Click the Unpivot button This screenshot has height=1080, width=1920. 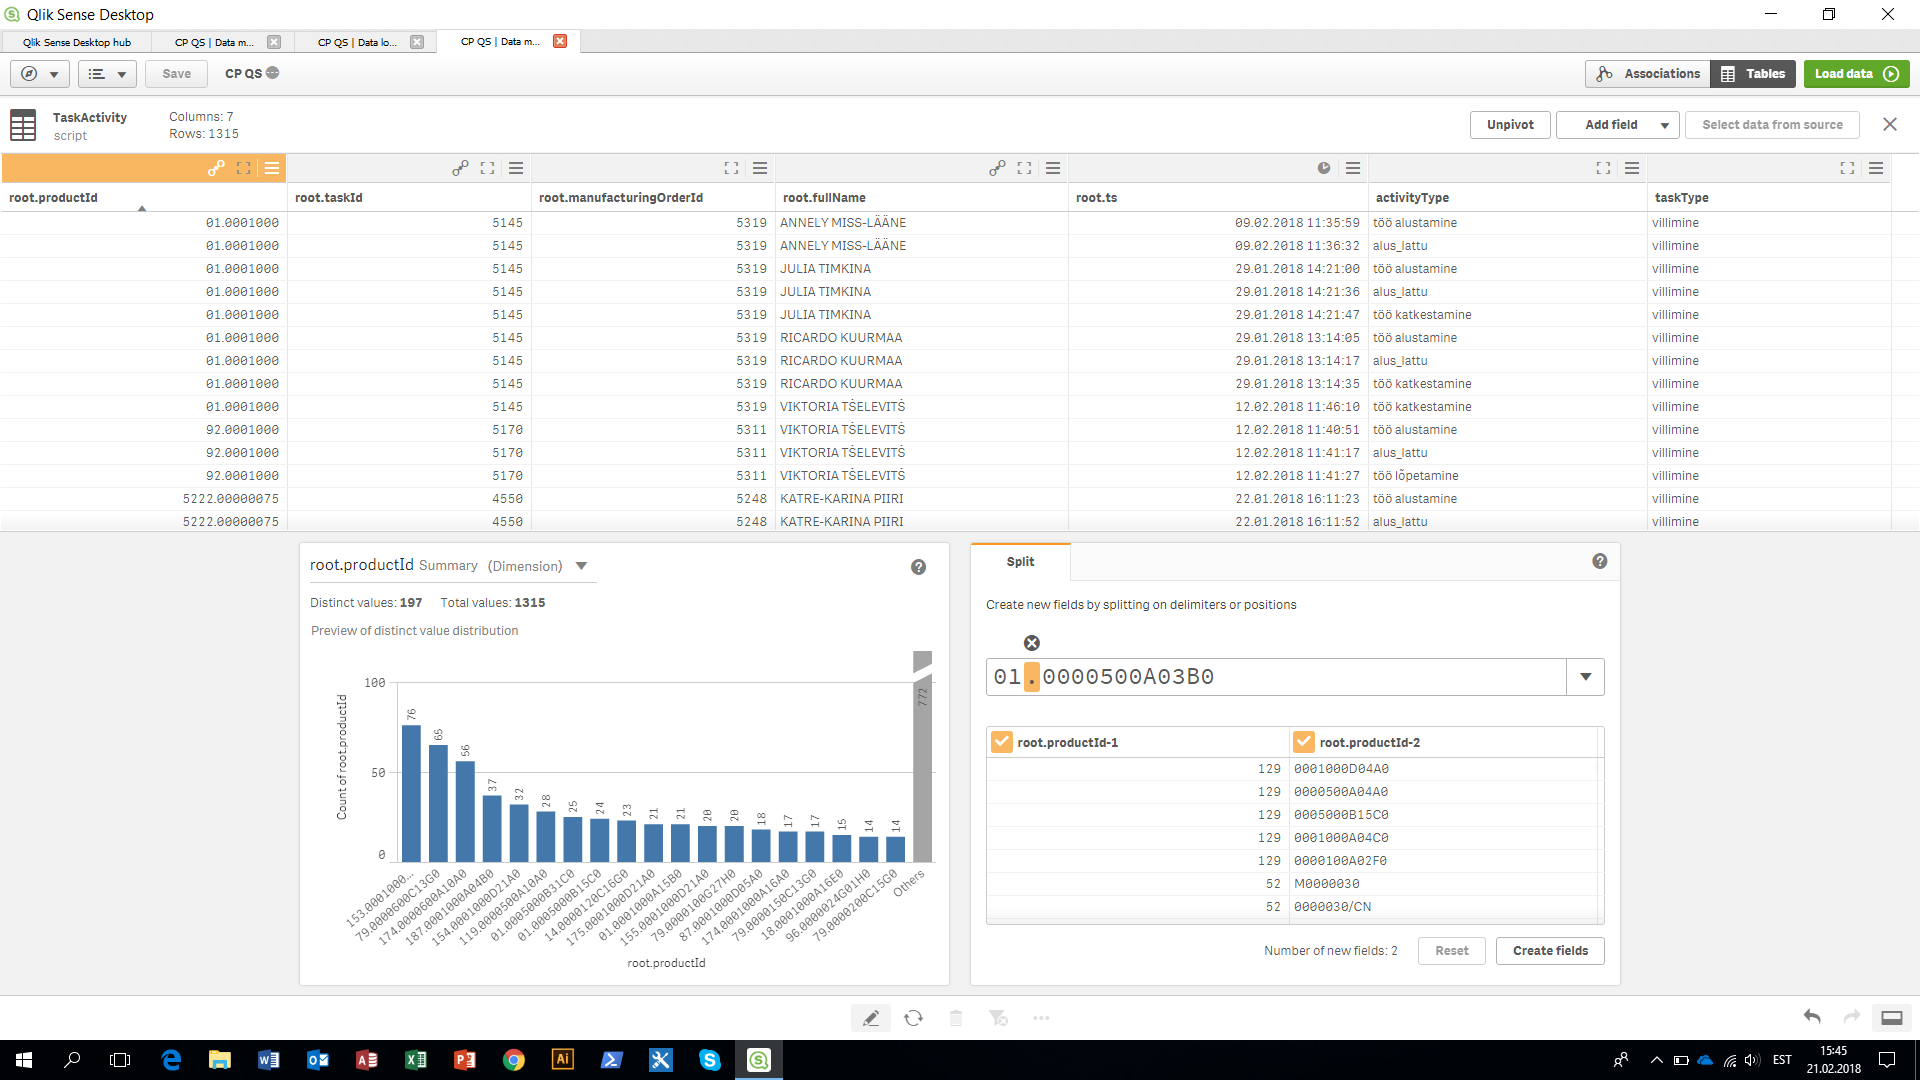1510,125
